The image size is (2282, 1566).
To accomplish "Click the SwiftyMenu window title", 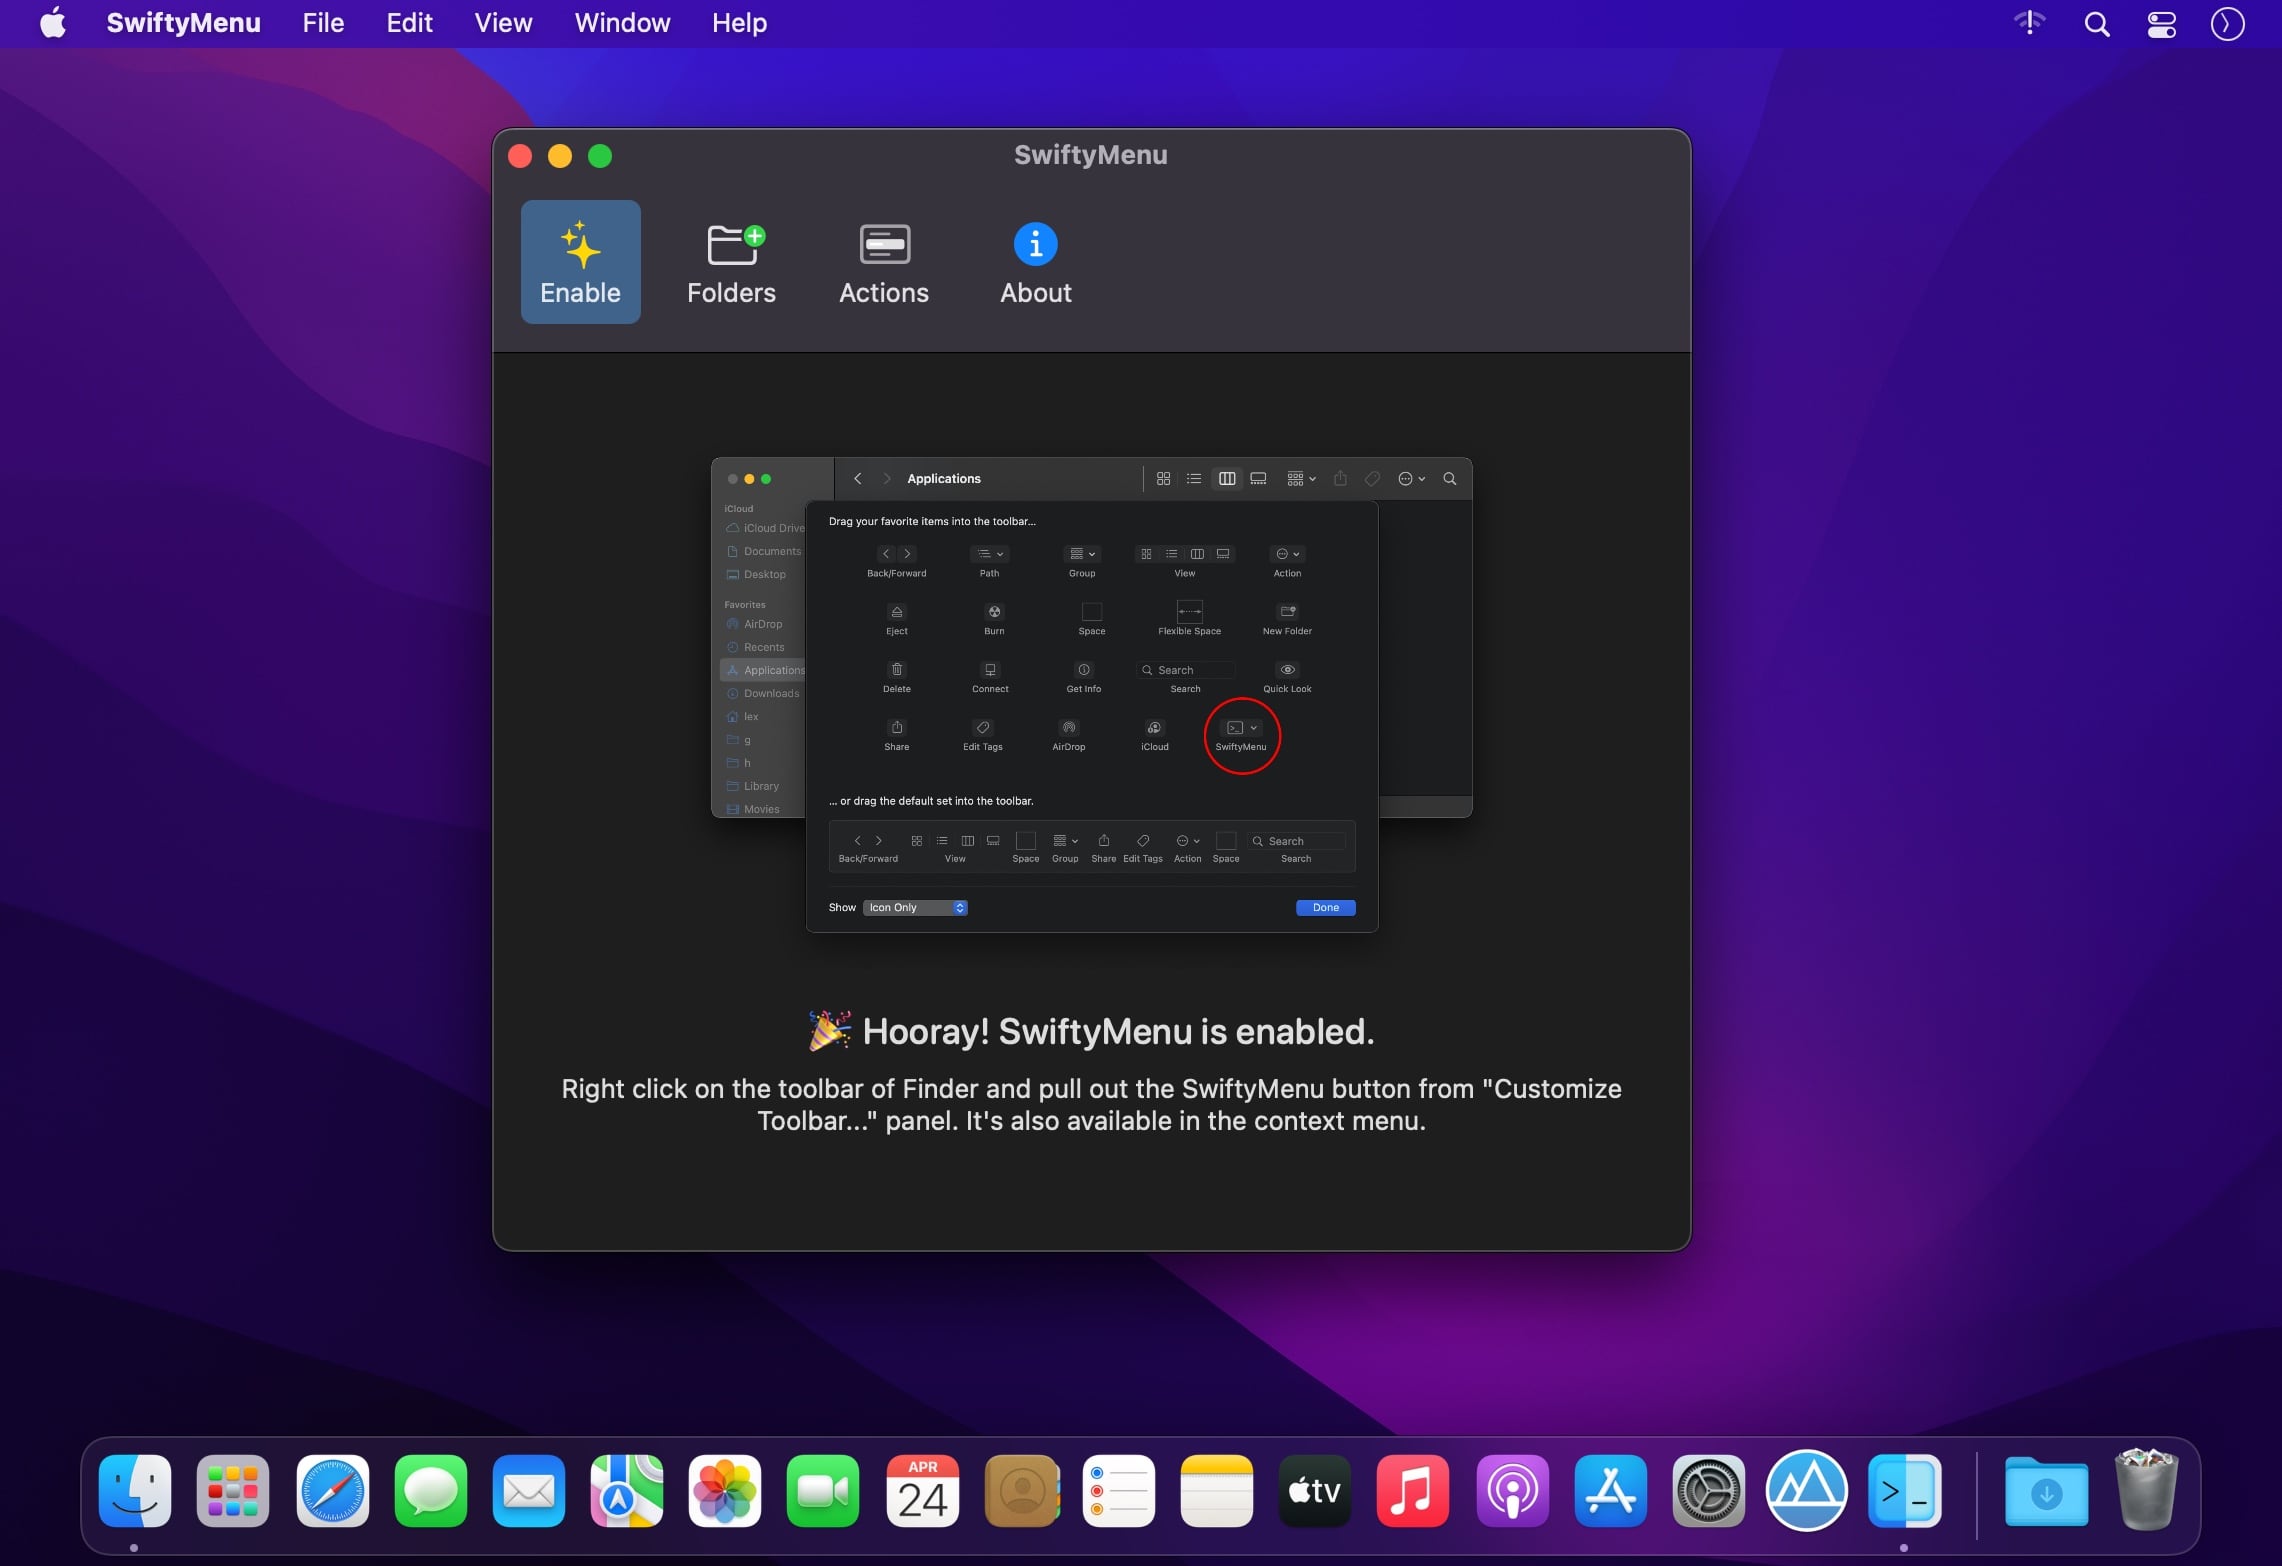I will point(1090,155).
